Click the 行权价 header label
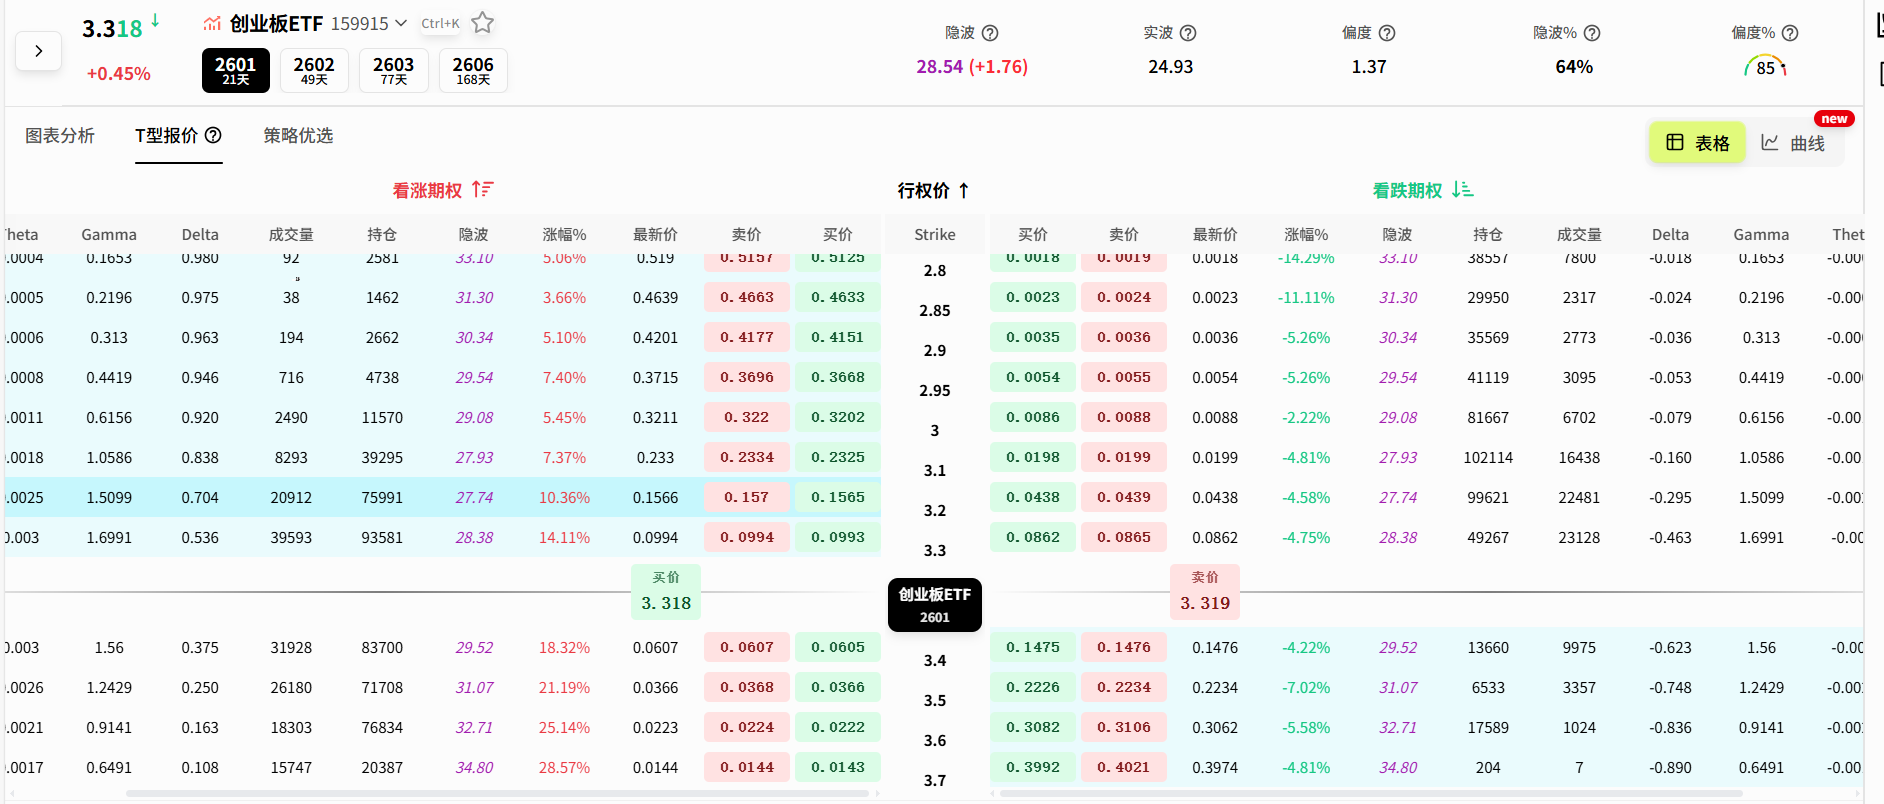Screen dimensions: 1884x804 pos(923,190)
